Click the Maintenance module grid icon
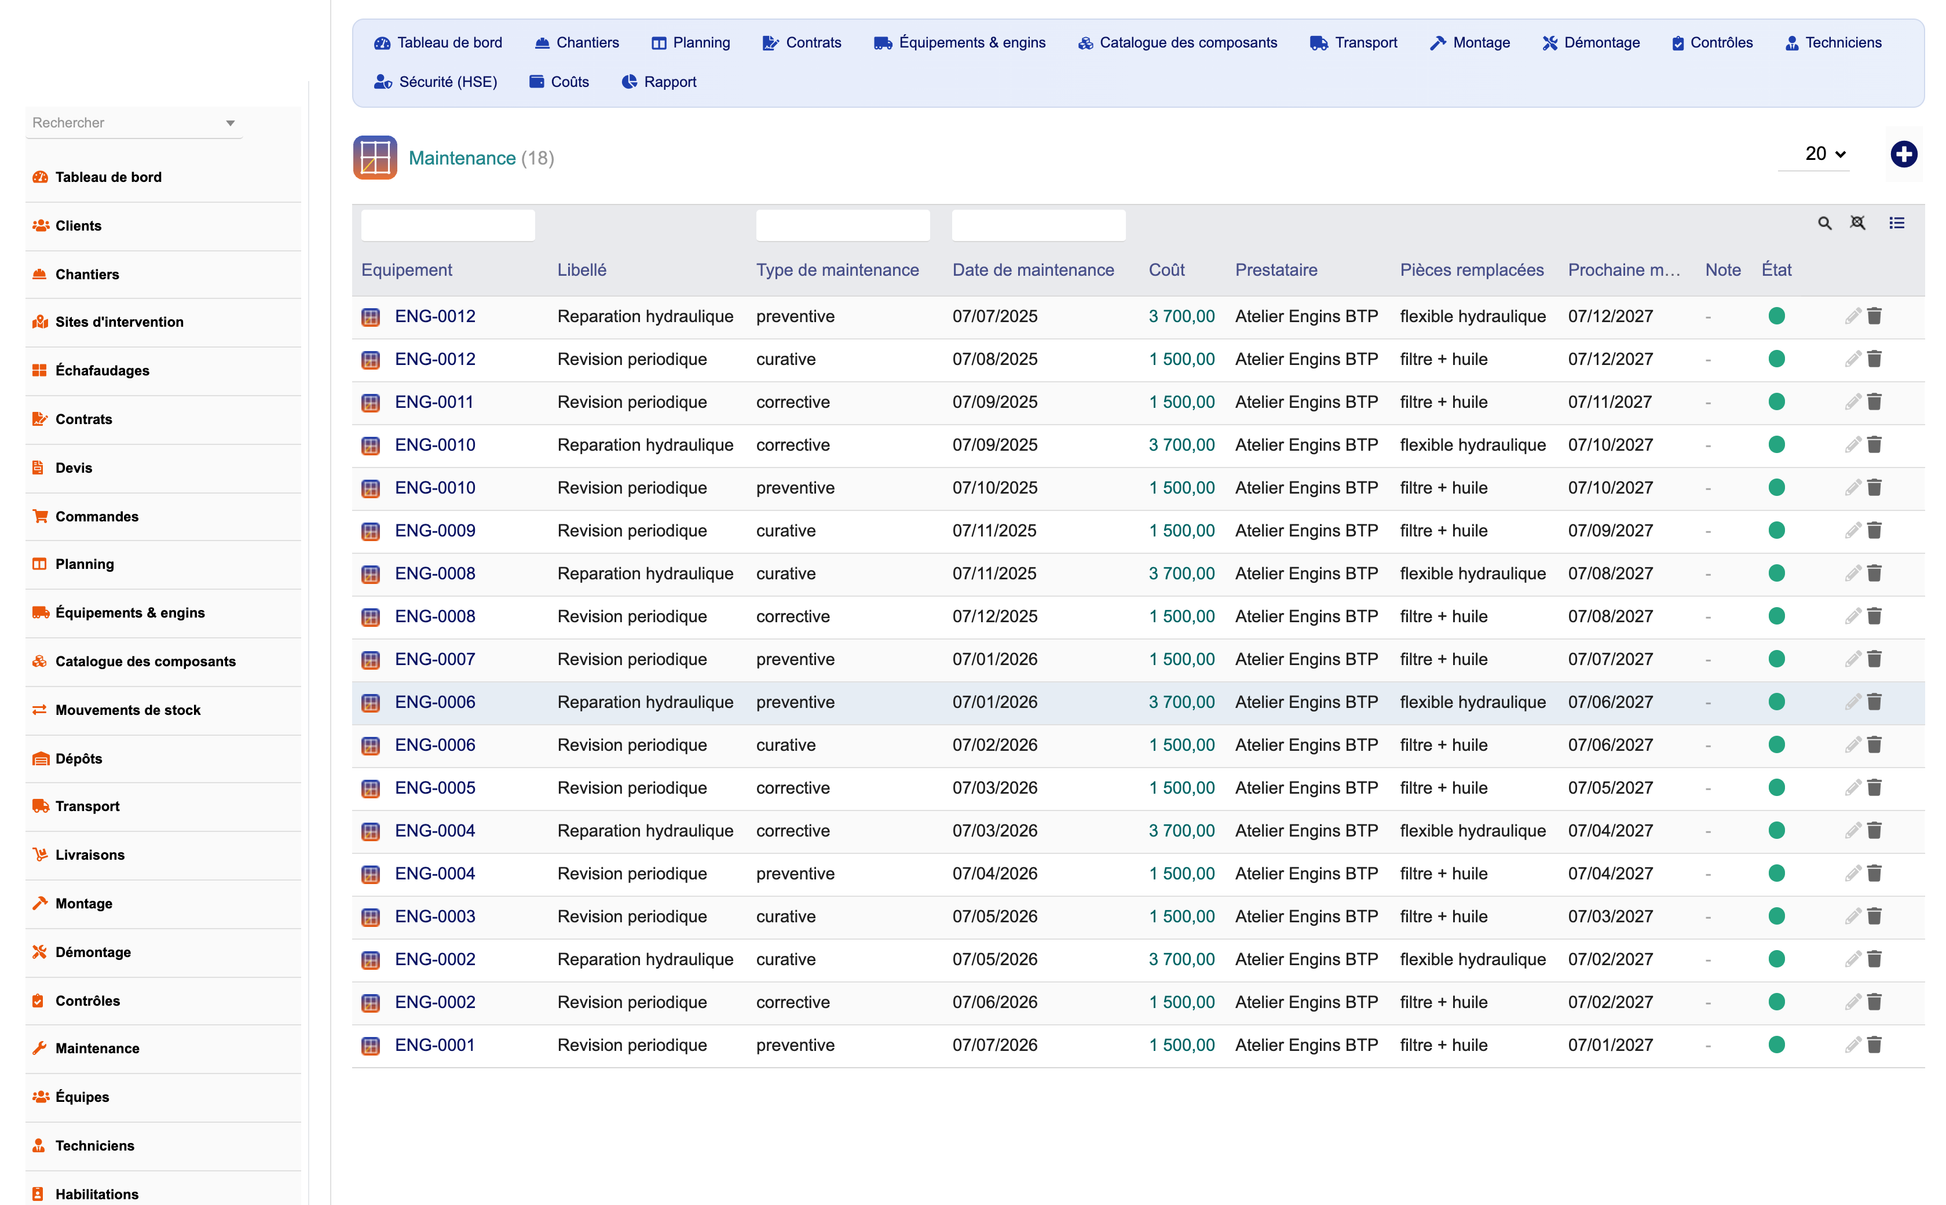The image size is (1946, 1205). click(x=375, y=158)
